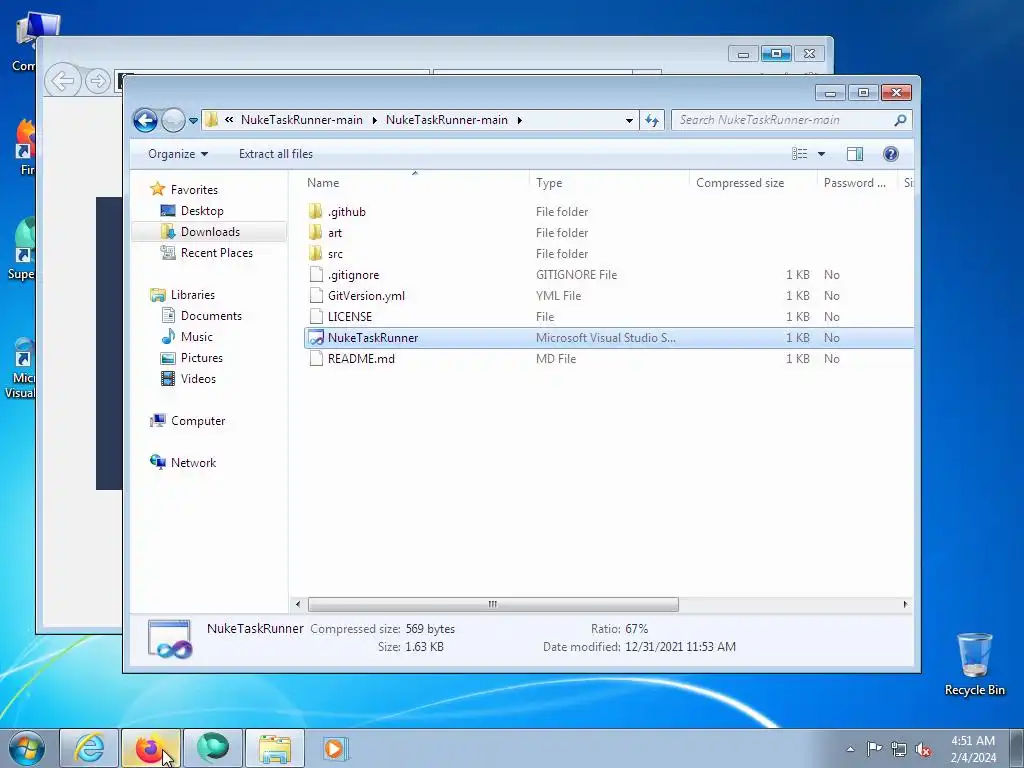Toggle the preview pane
Viewport: 1024px width, 768px height.
click(x=855, y=154)
